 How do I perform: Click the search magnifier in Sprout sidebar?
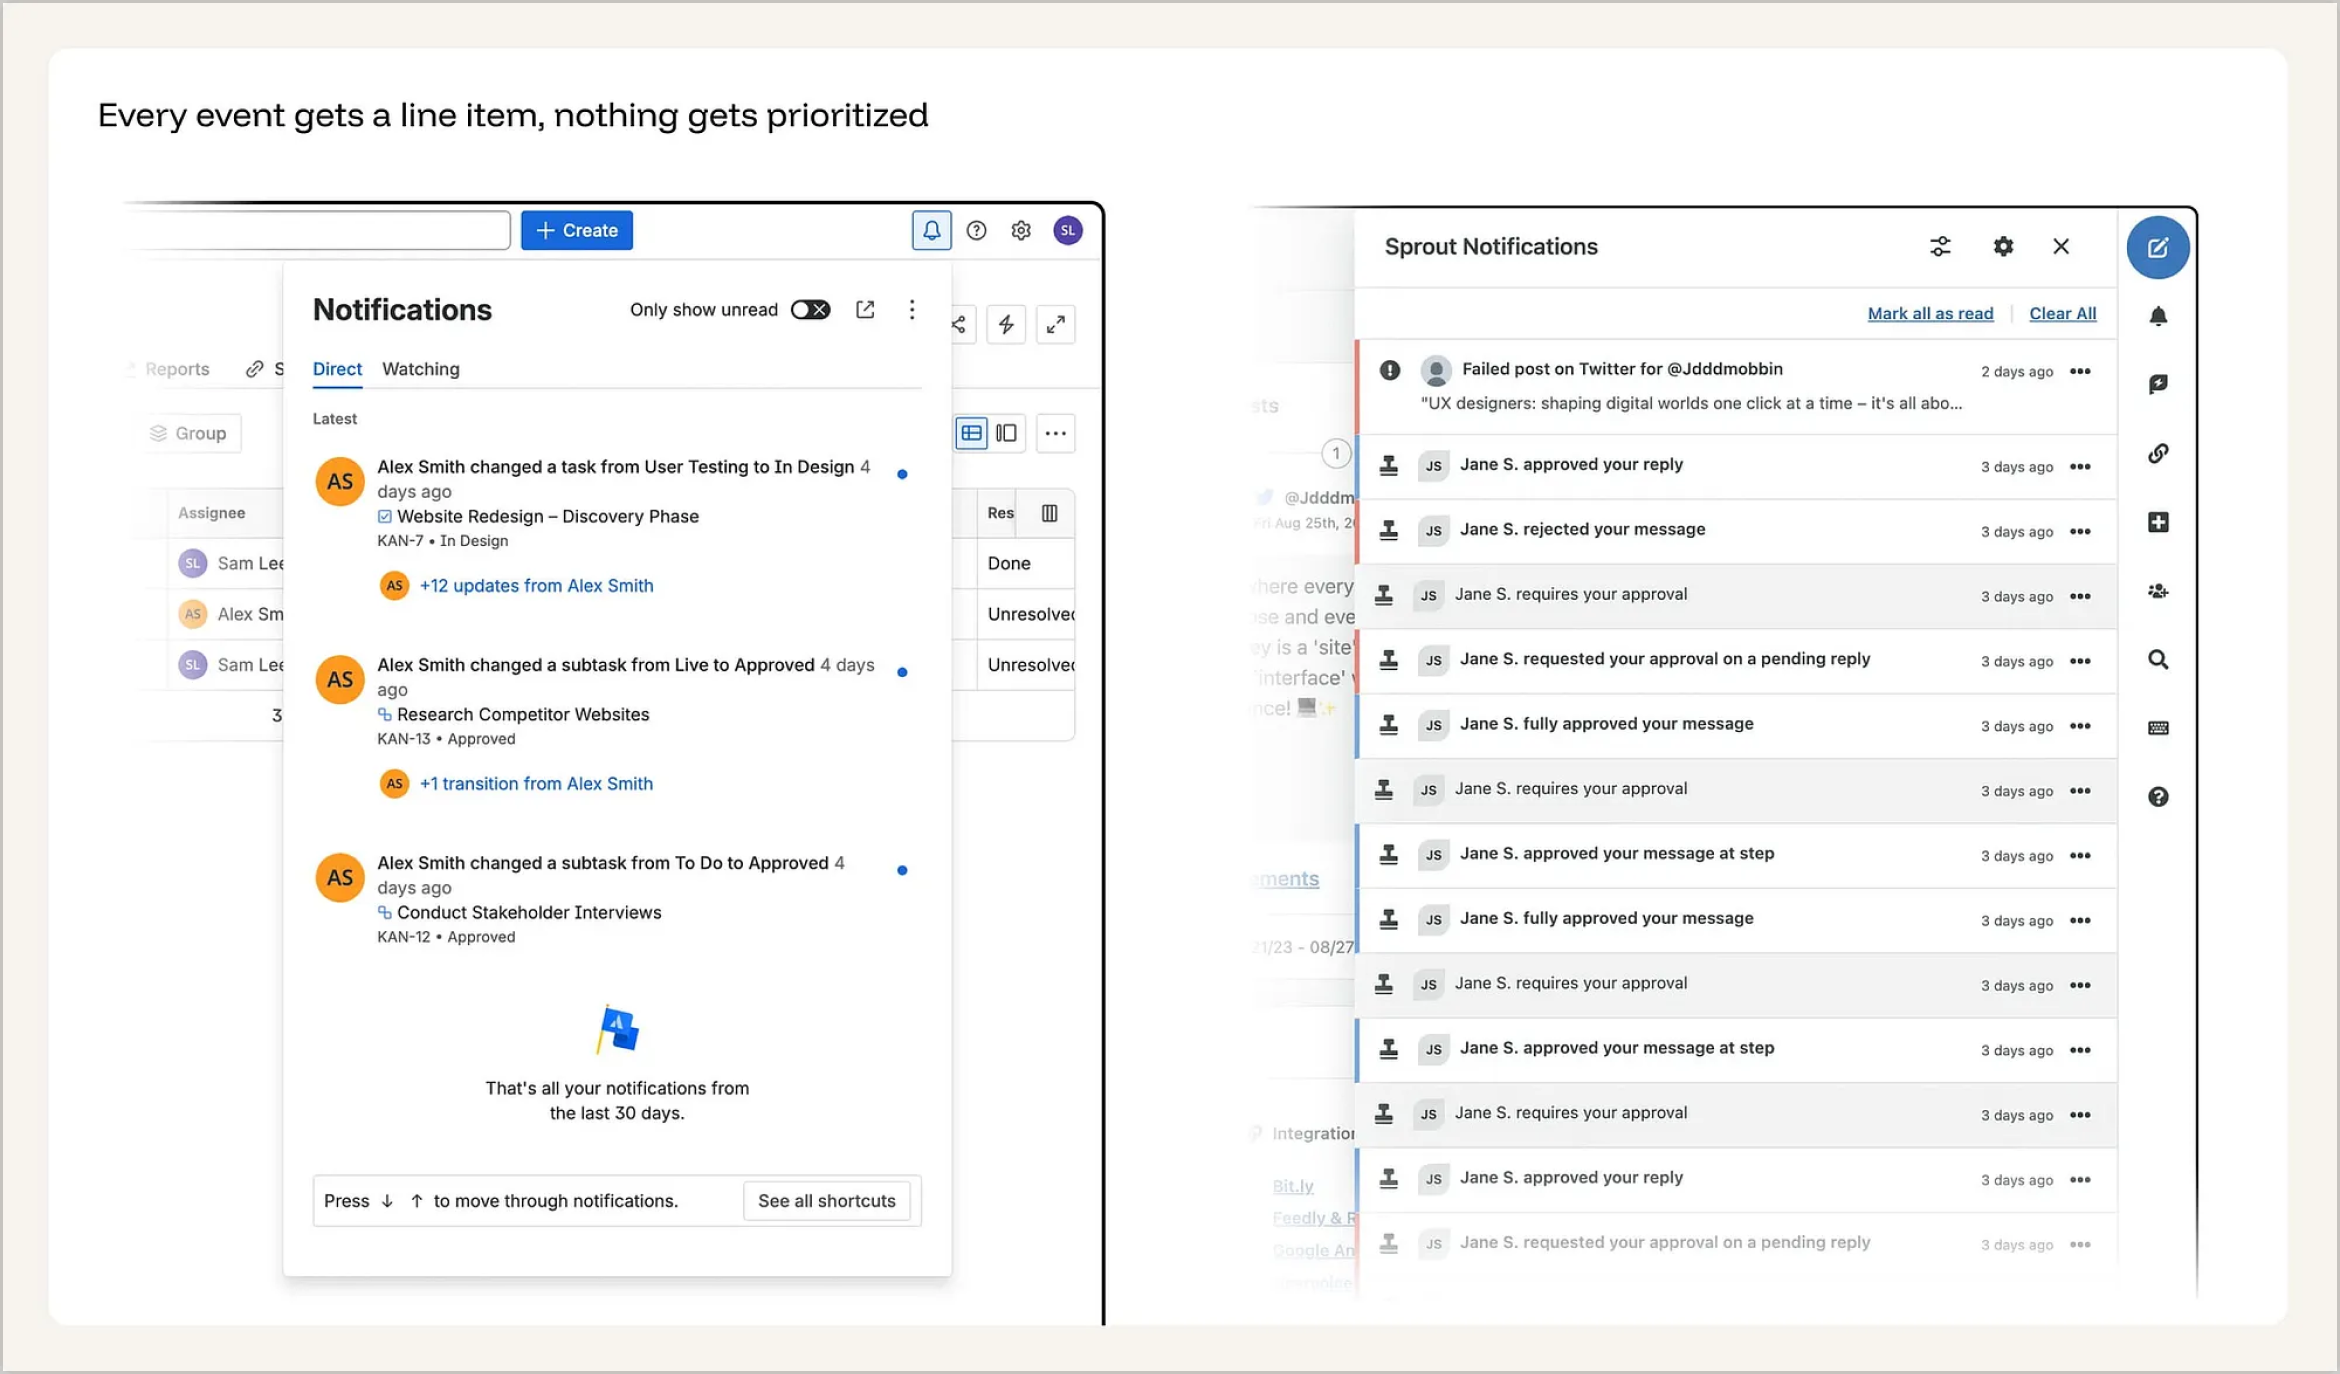2158,660
